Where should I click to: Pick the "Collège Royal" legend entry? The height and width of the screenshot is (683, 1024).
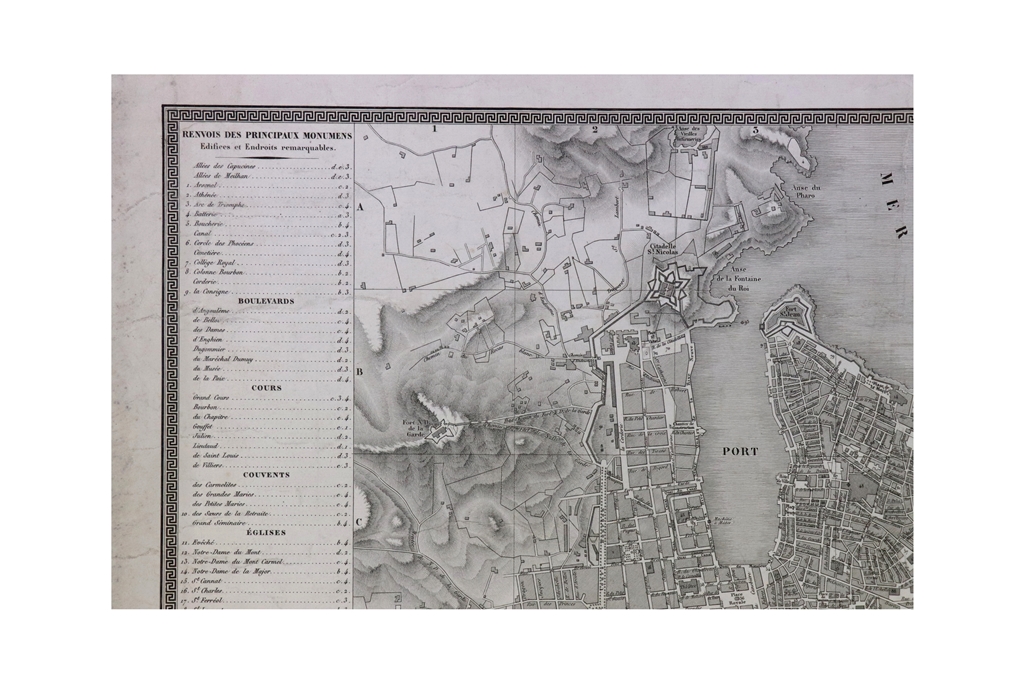click(267, 262)
